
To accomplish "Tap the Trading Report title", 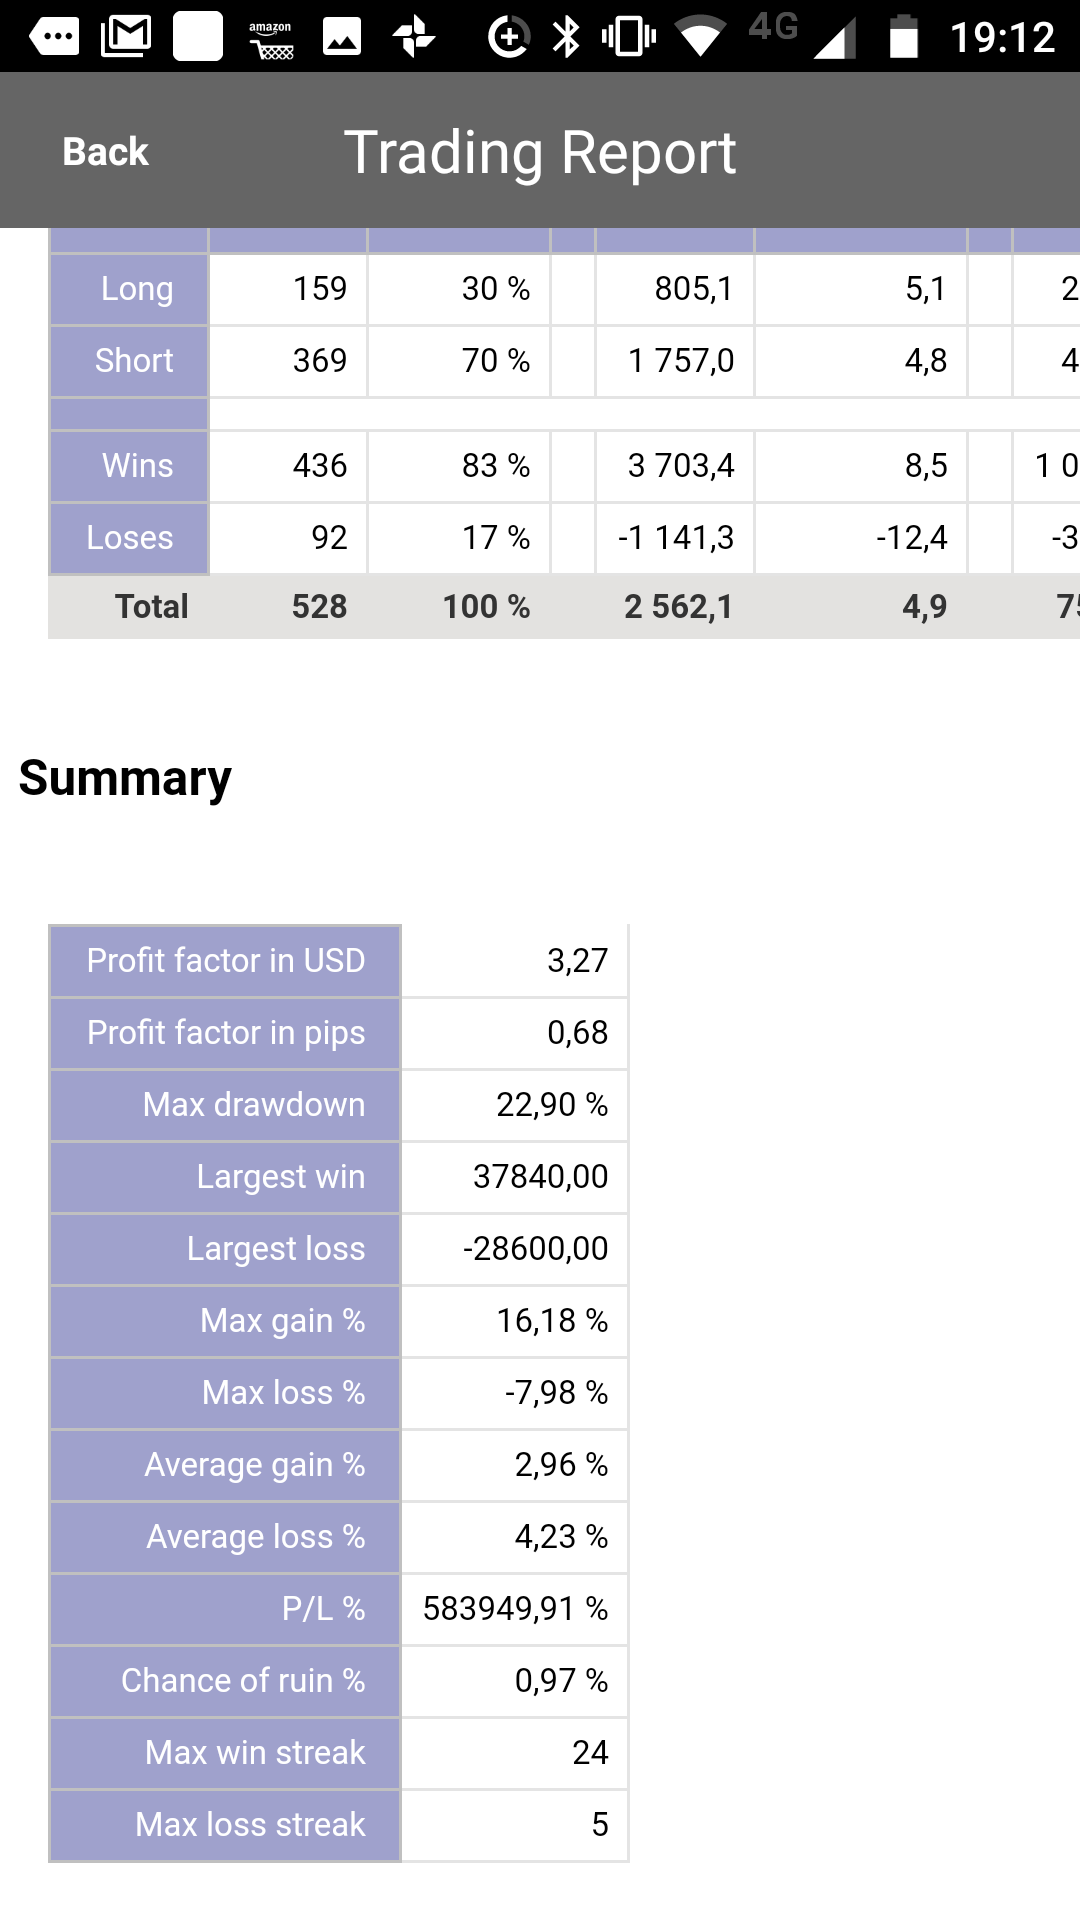I will click(x=540, y=152).
